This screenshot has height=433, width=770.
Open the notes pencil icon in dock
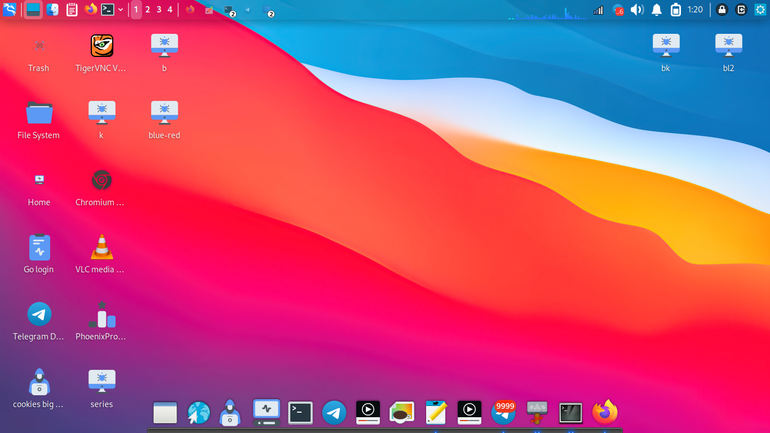pyautogui.click(x=436, y=412)
